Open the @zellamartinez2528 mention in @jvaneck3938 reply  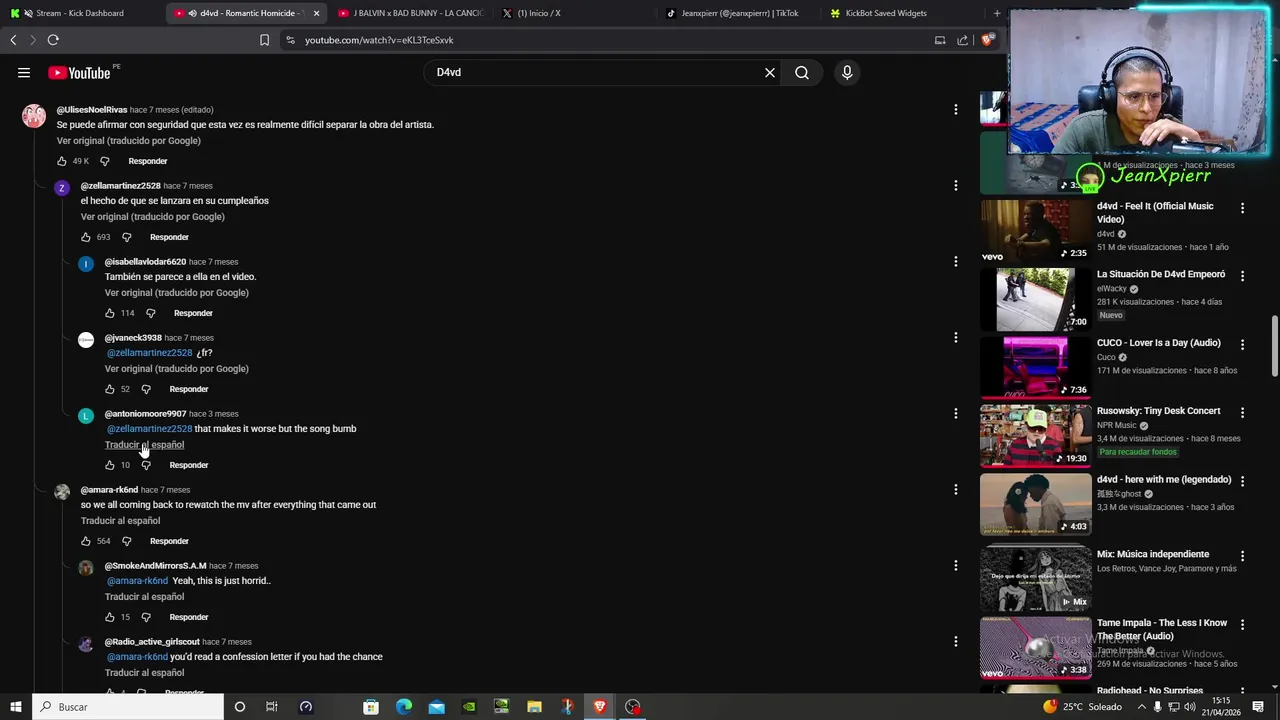point(150,353)
